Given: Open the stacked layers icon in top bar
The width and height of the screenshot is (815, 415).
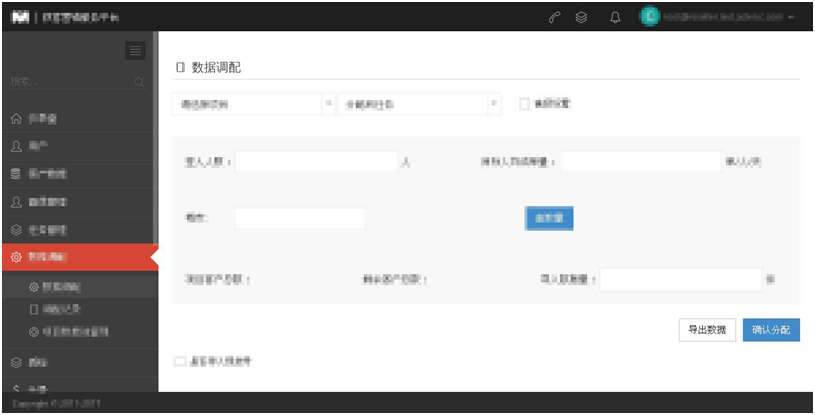Looking at the screenshot, I should (581, 18).
